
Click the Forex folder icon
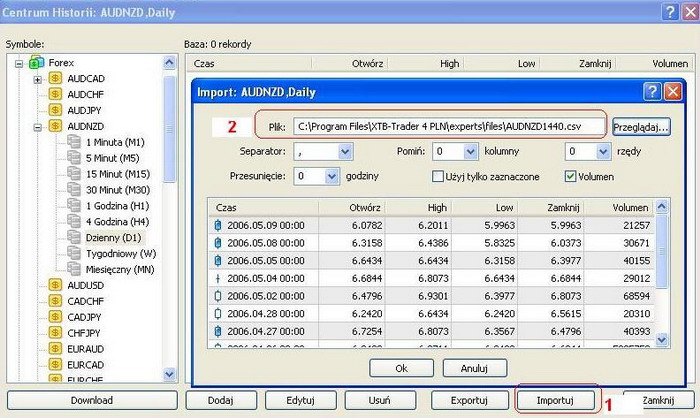coord(37,63)
